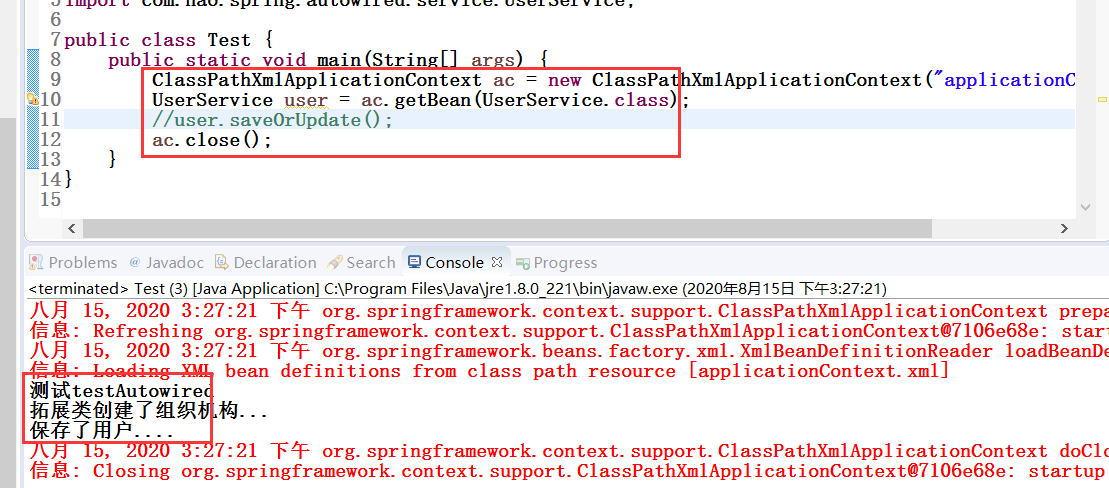This screenshot has height=488, width=1109.
Task: Click the editor horizontal scrollbar left arrow
Action: 71,228
